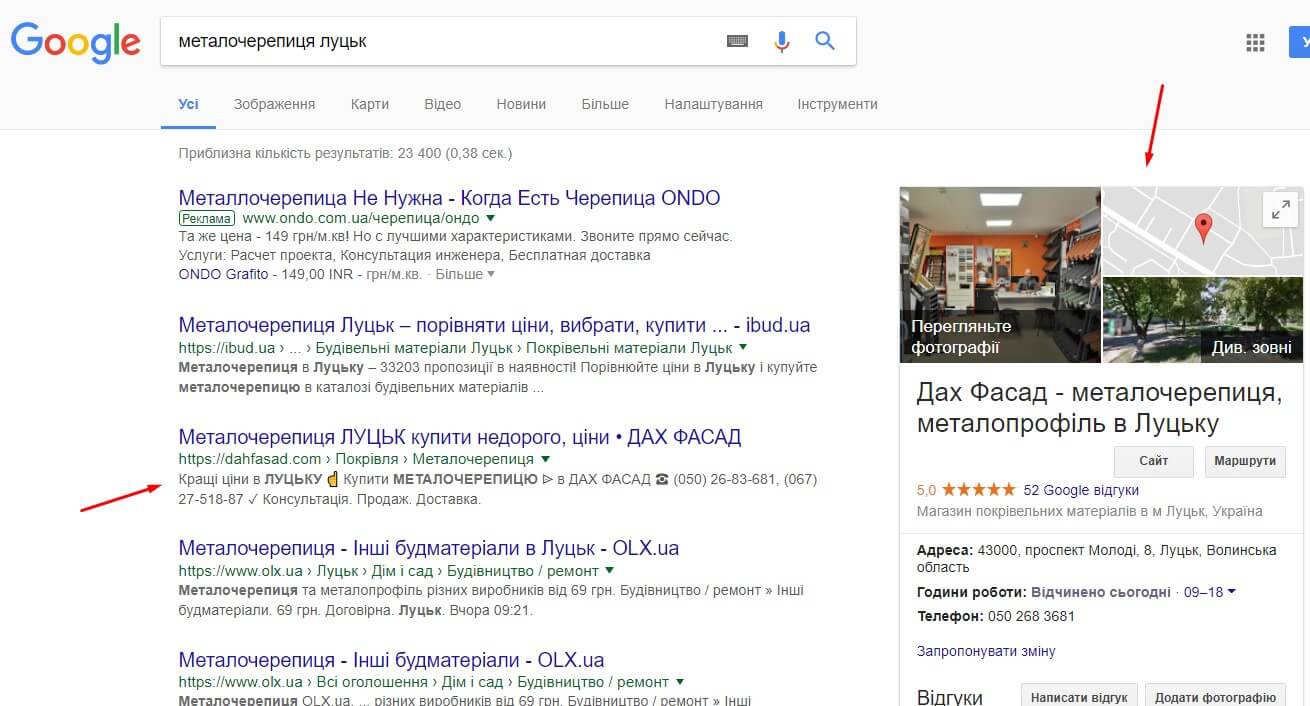Click Додати фотографію button
The width and height of the screenshot is (1310, 706).
coord(1215,697)
